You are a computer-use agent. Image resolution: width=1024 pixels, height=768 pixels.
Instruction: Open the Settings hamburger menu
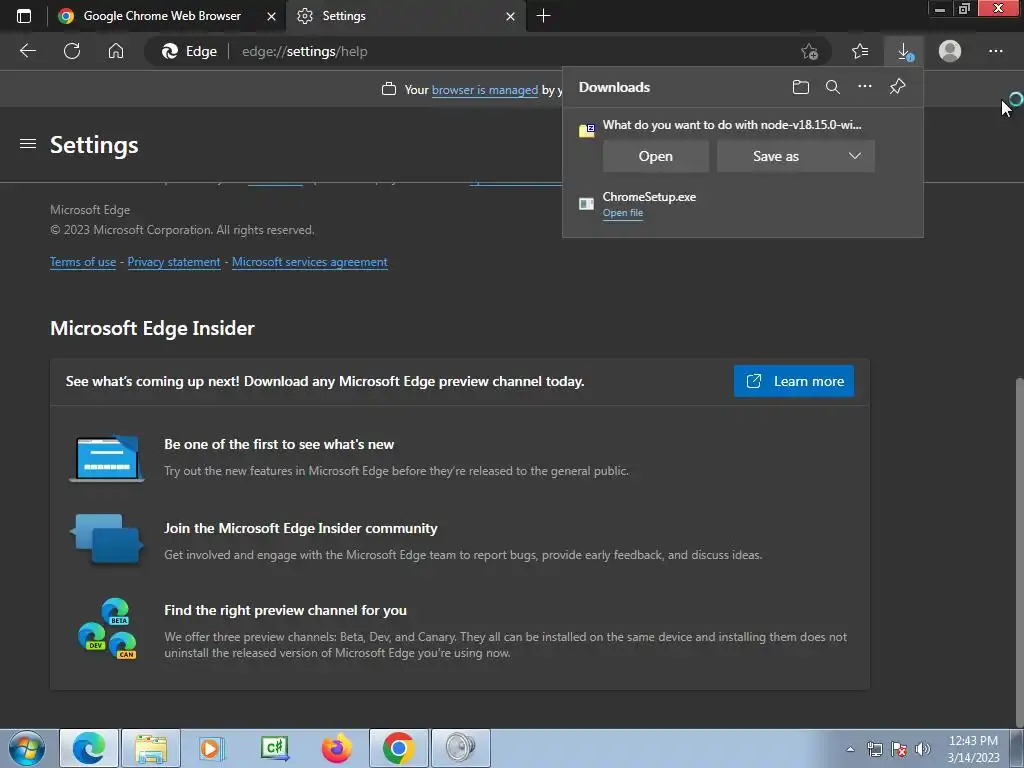click(27, 144)
